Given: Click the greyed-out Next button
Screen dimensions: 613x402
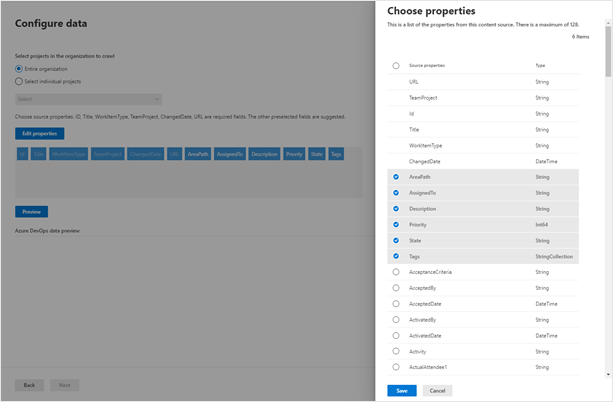Looking at the screenshot, I should pos(65,385).
